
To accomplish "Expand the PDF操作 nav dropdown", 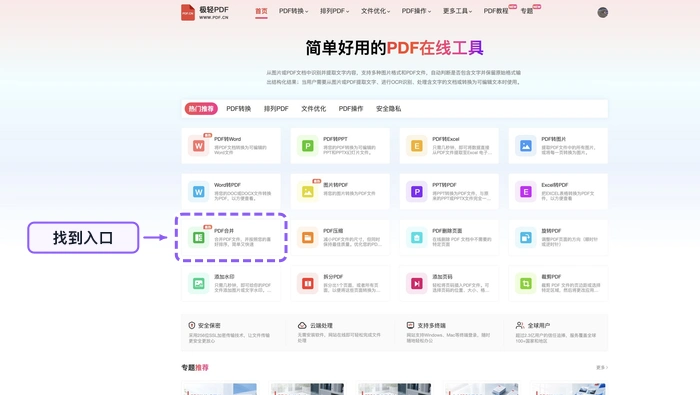I will 416,11.
